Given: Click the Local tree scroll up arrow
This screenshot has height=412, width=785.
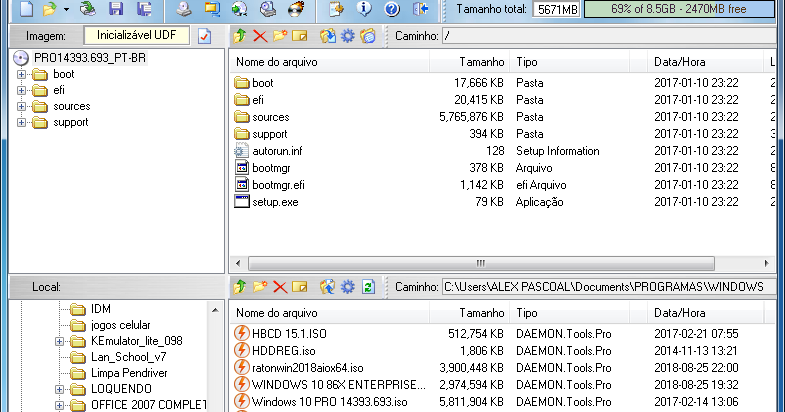Looking at the screenshot, I should 215,310.
